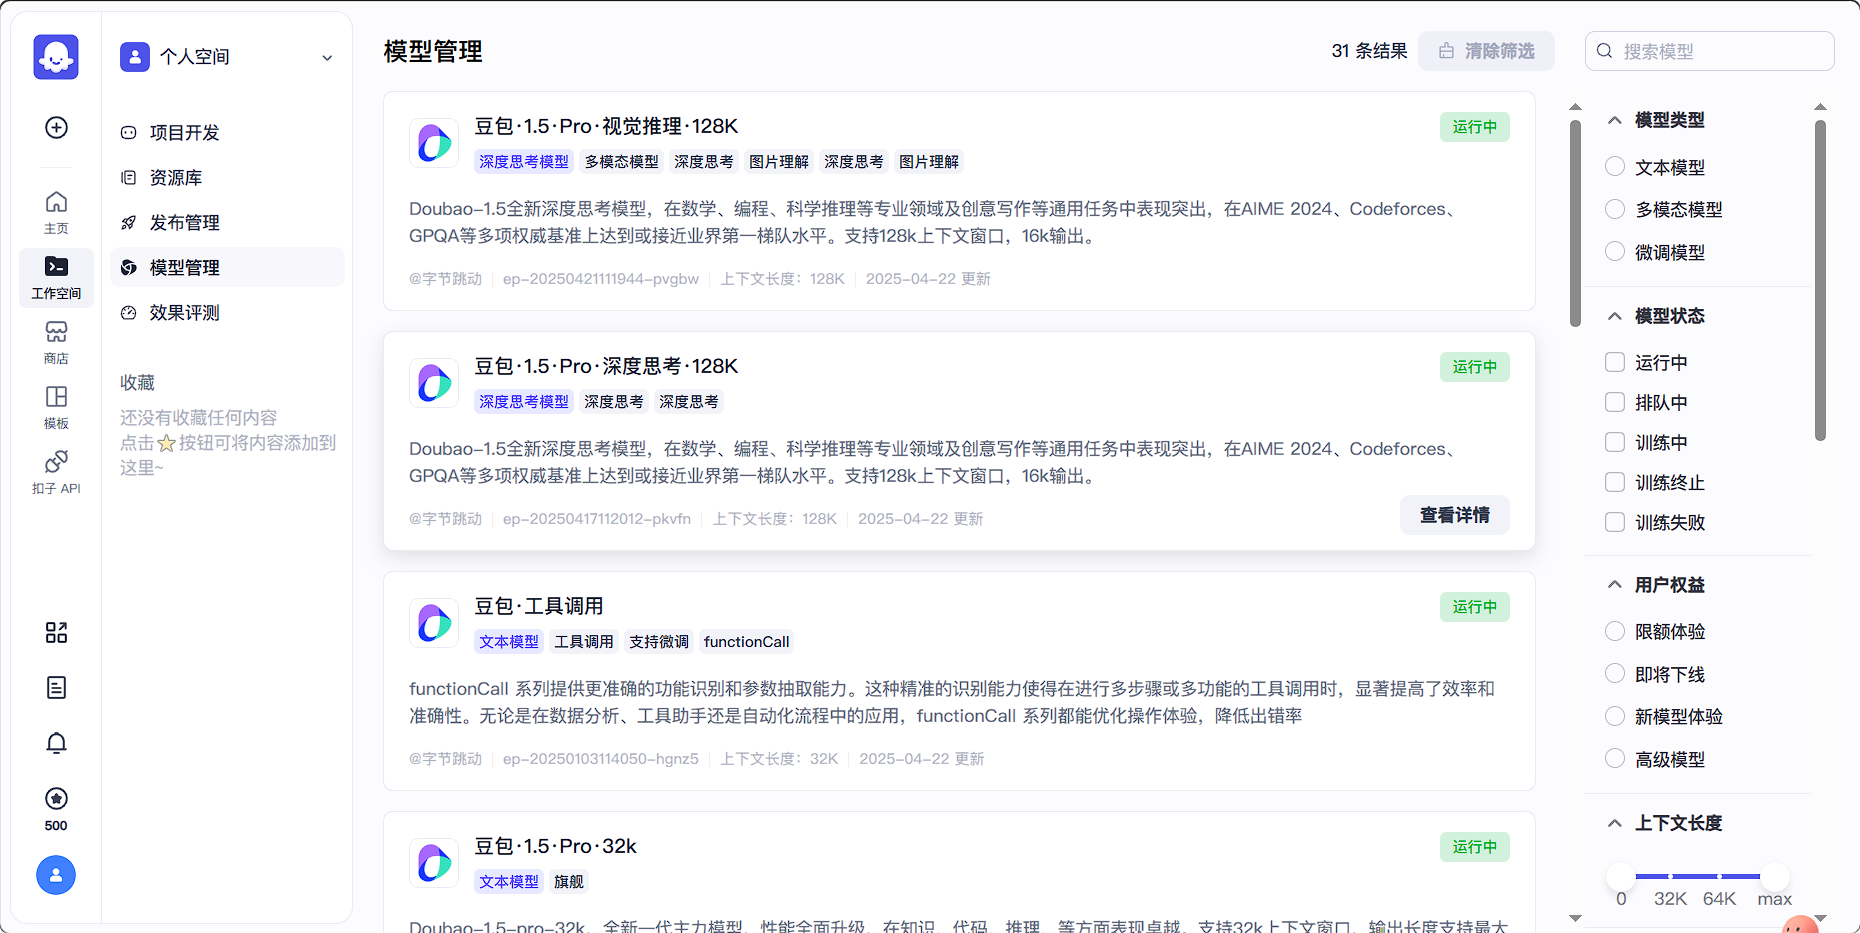
Task: Click the 0 handle of context slider
Action: click(1621, 876)
